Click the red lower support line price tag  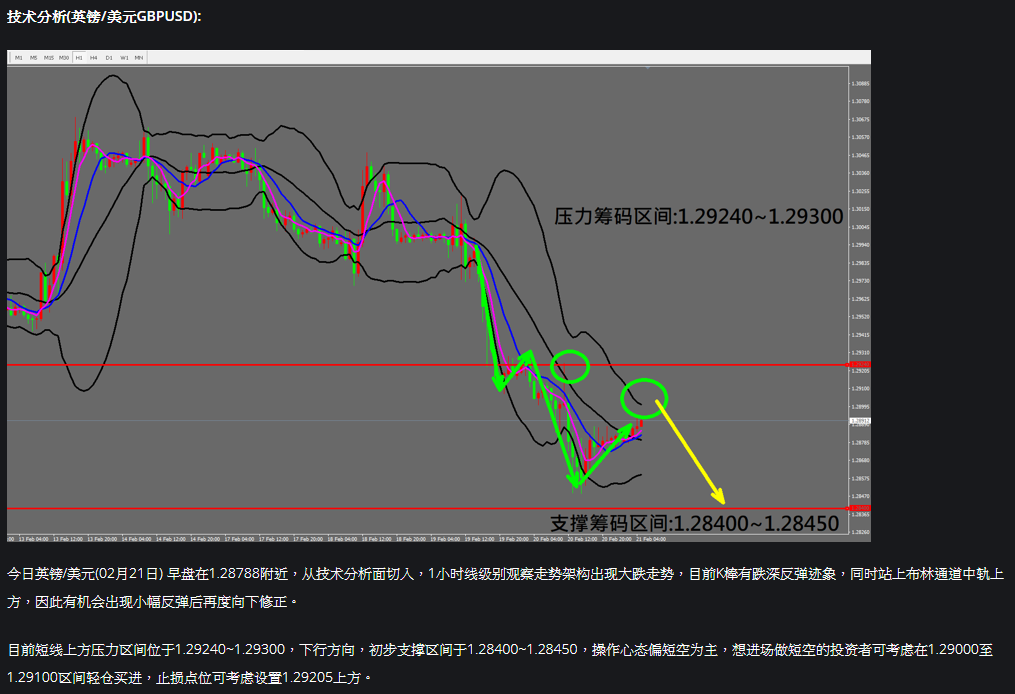(860, 508)
